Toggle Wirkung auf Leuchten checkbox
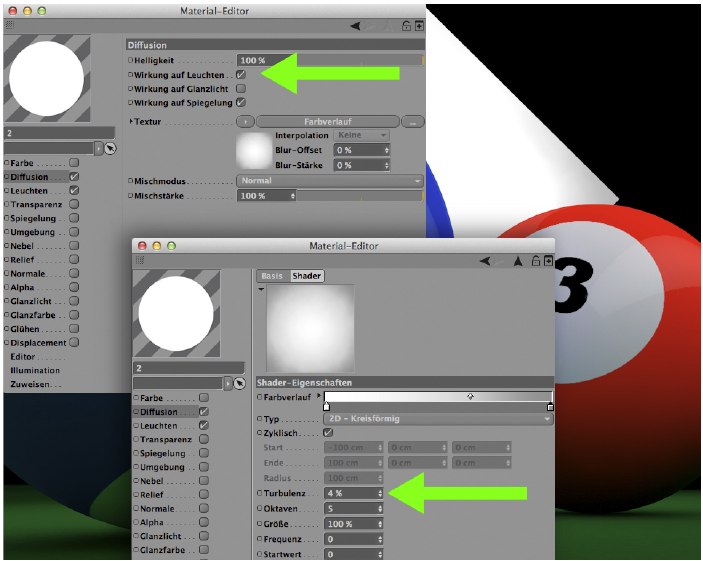 [241, 74]
